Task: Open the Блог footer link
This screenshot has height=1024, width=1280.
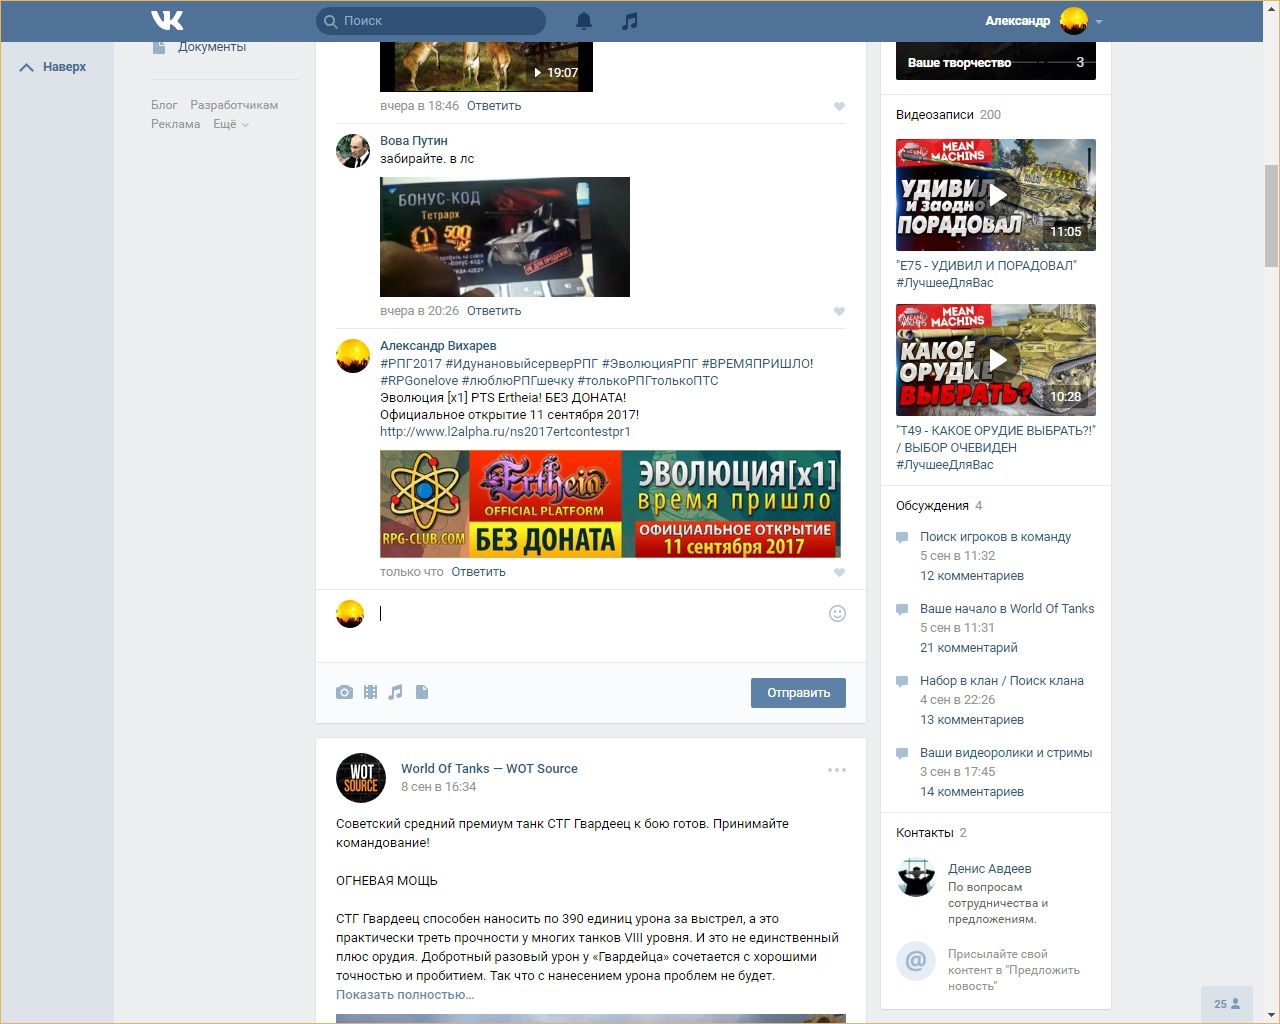Action: click(164, 105)
